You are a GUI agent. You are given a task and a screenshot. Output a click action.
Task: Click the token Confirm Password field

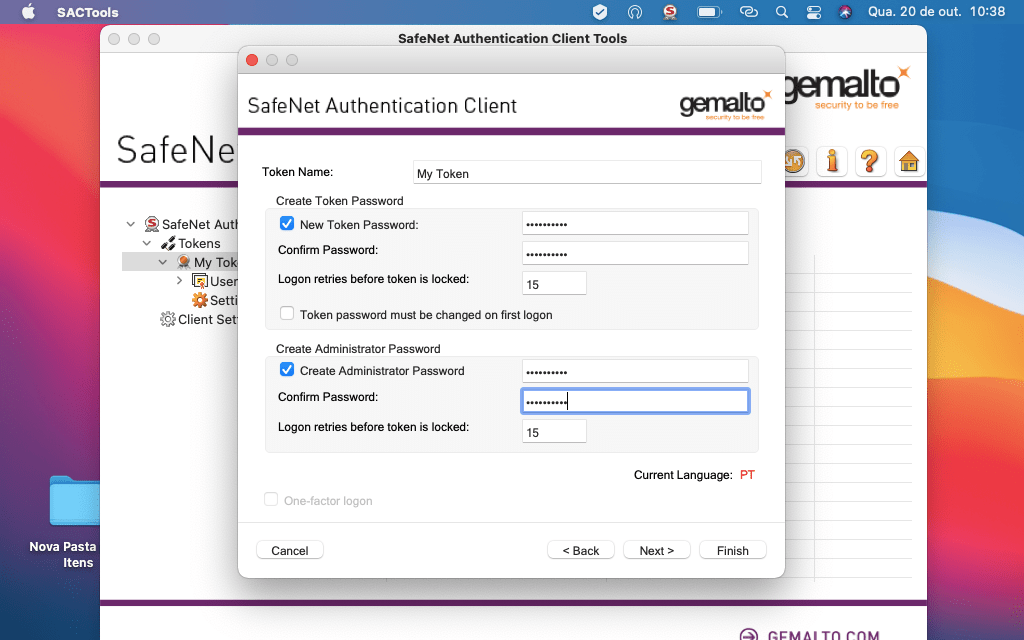click(x=635, y=253)
